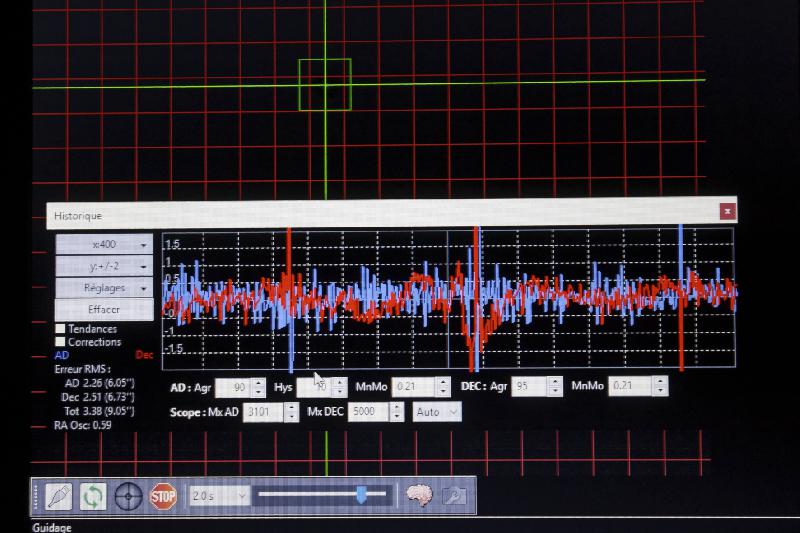
Task: Open the x:400 scale dropdown
Action: [104, 245]
